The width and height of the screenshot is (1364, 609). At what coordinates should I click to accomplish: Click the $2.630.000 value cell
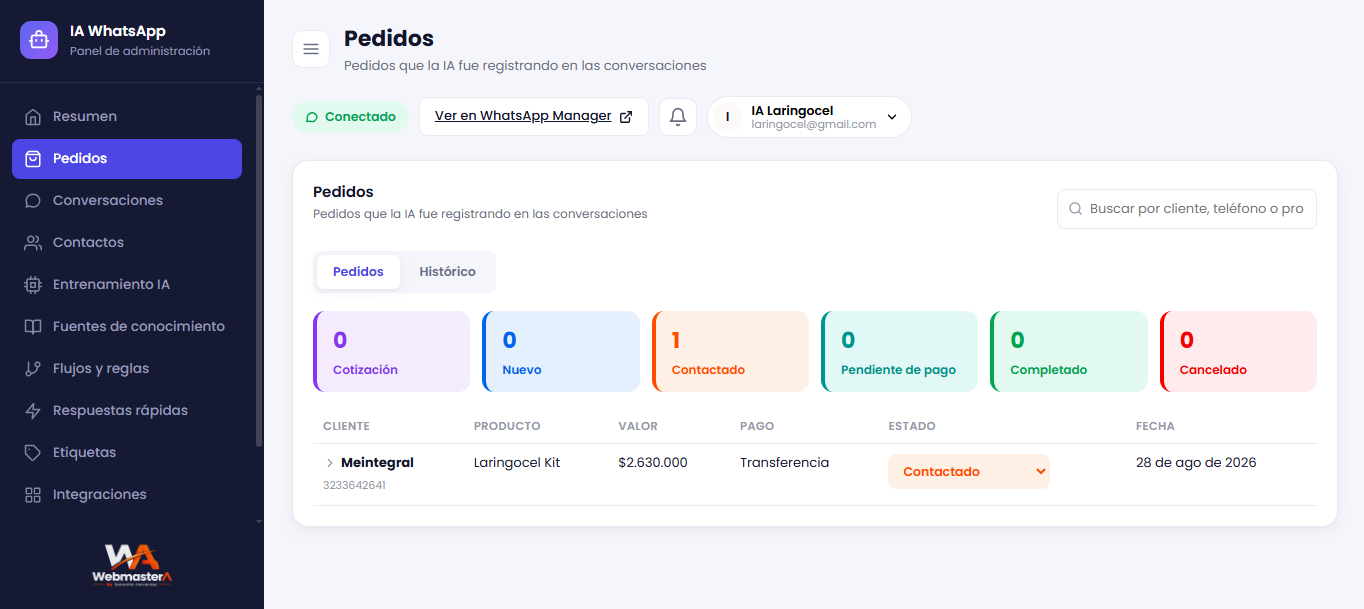click(x=653, y=463)
